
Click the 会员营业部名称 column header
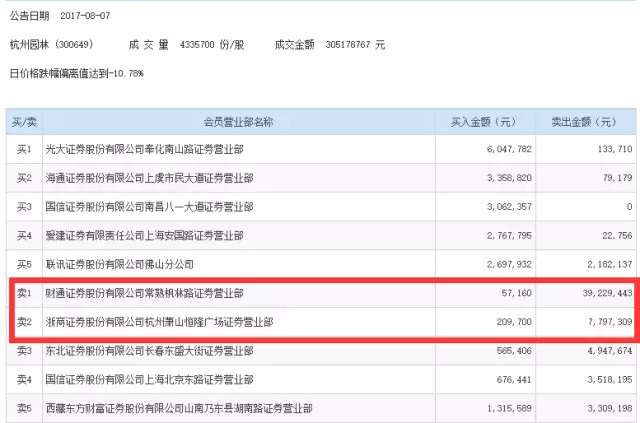click(236, 121)
